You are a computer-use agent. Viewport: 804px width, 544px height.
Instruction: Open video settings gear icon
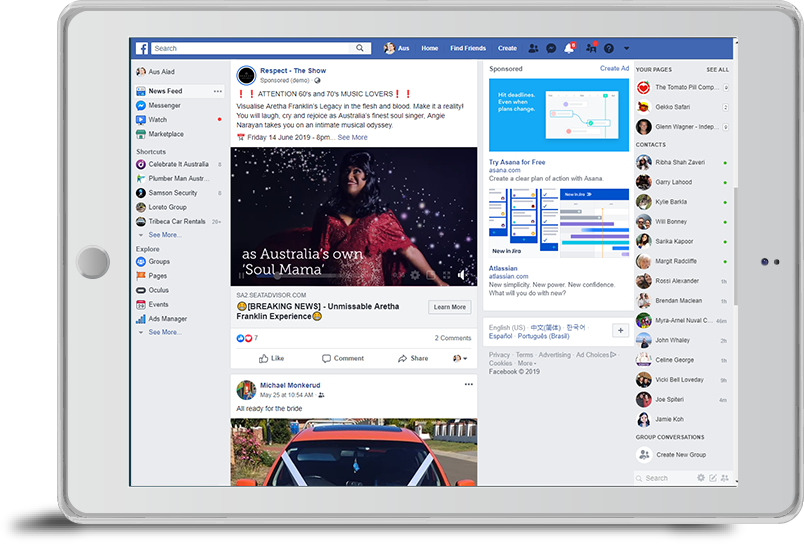(x=415, y=275)
